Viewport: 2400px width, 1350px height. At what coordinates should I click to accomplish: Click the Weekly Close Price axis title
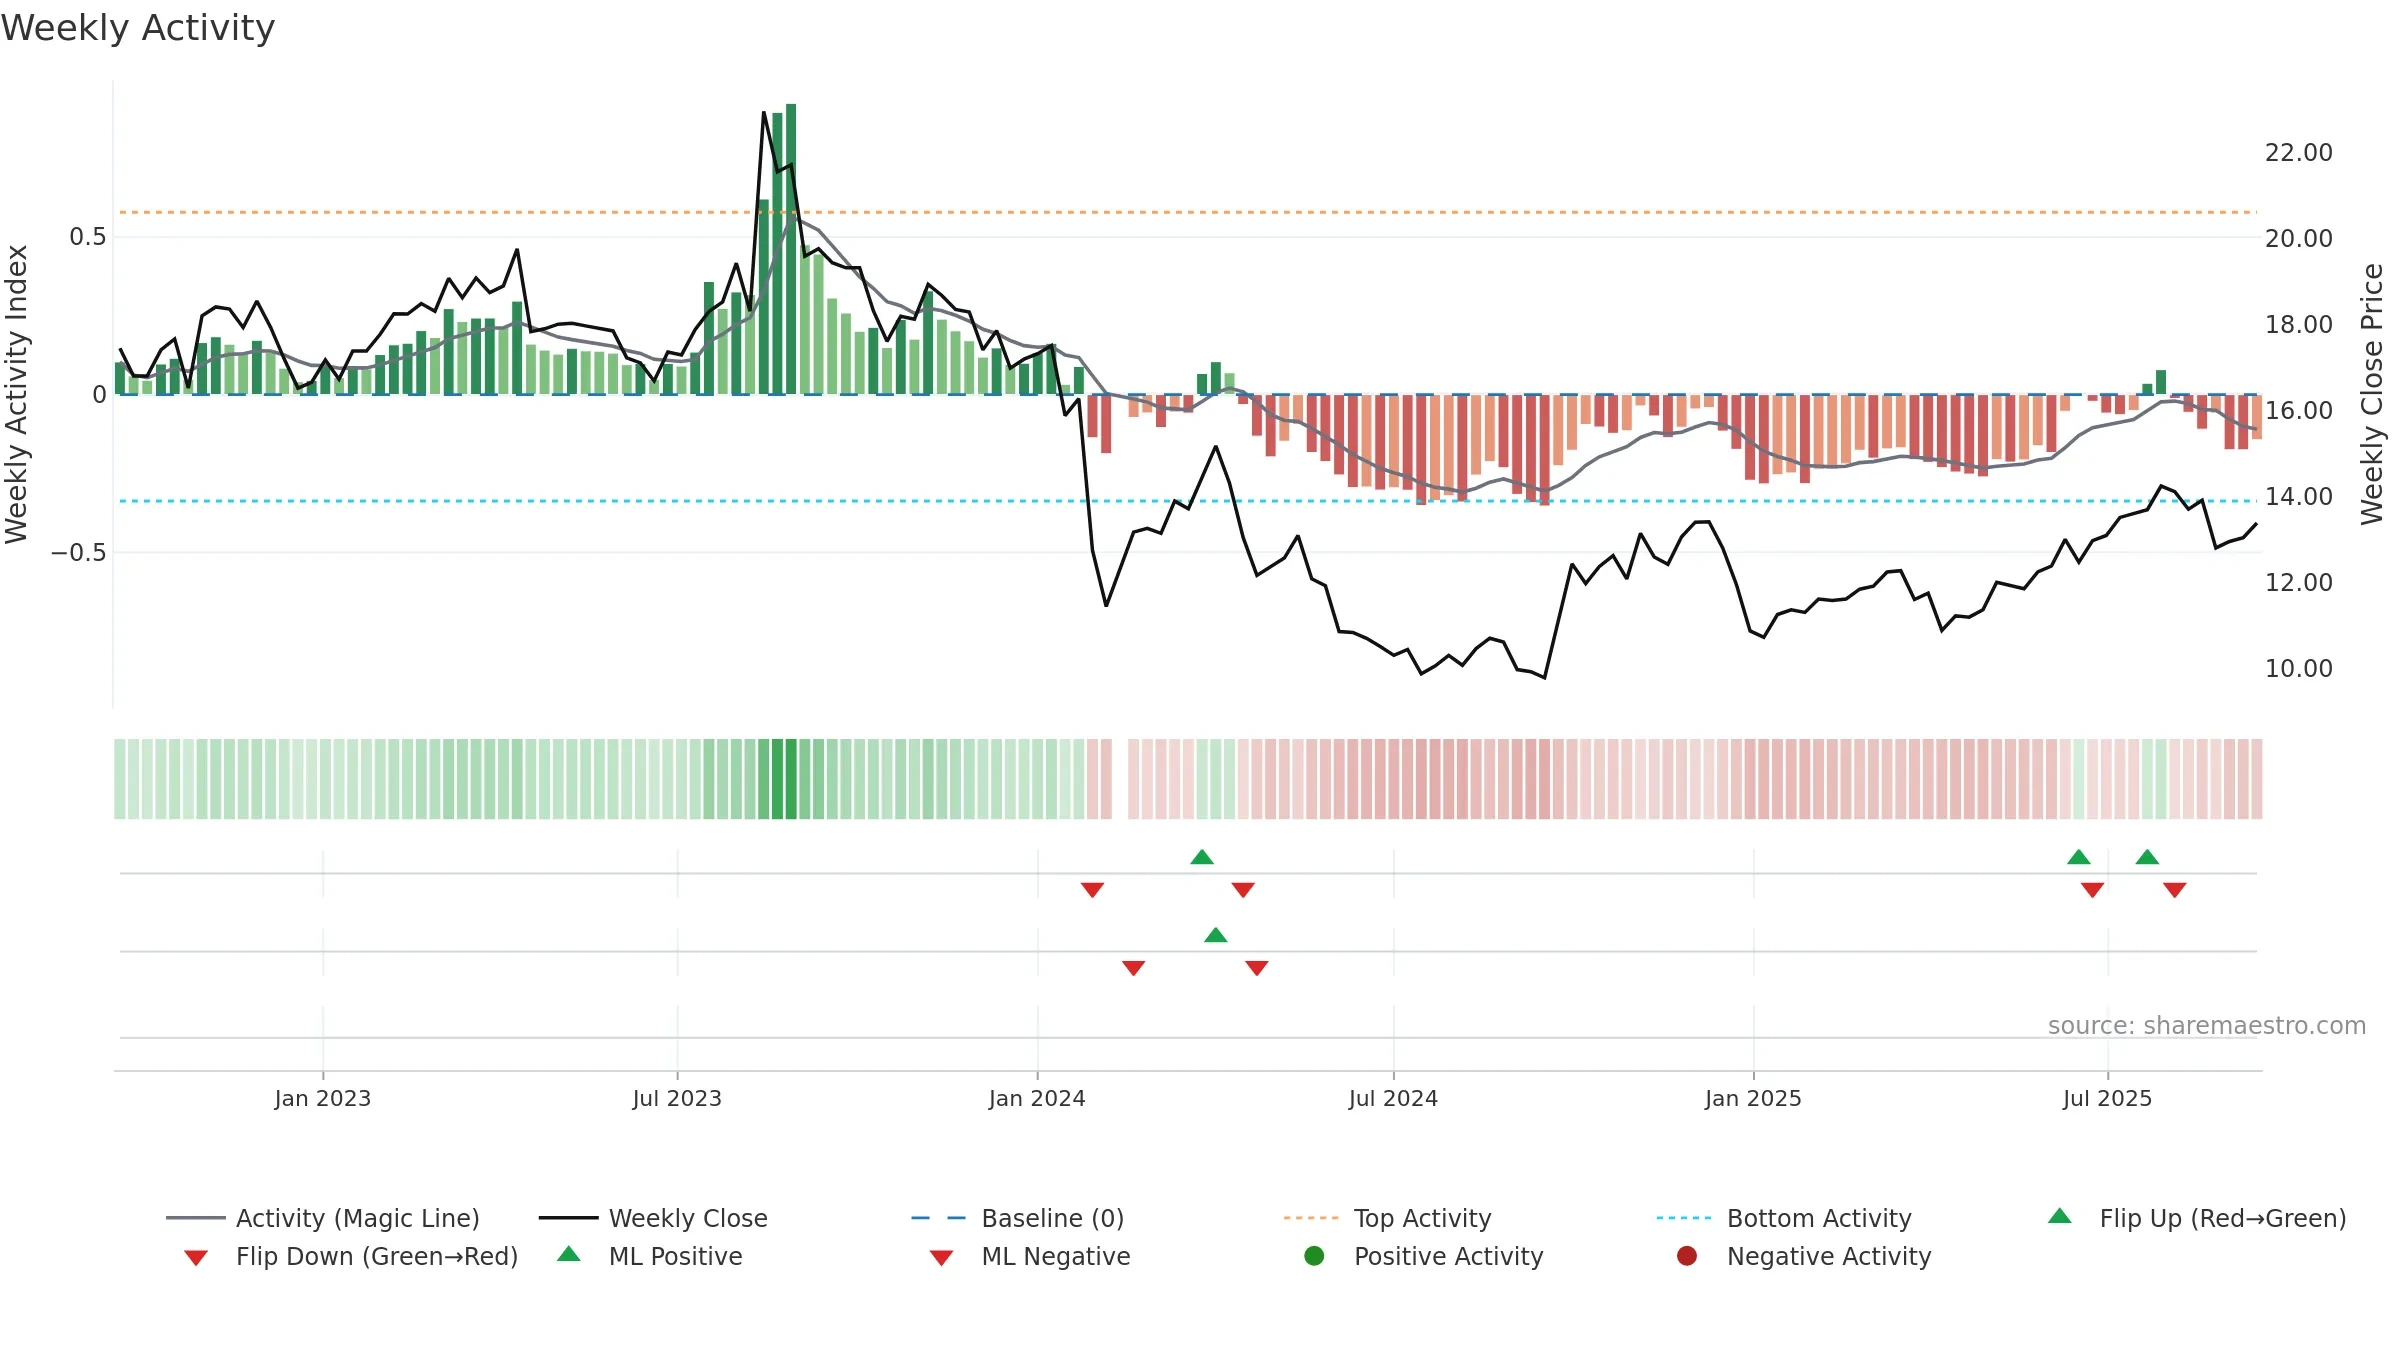click(2372, 395)
